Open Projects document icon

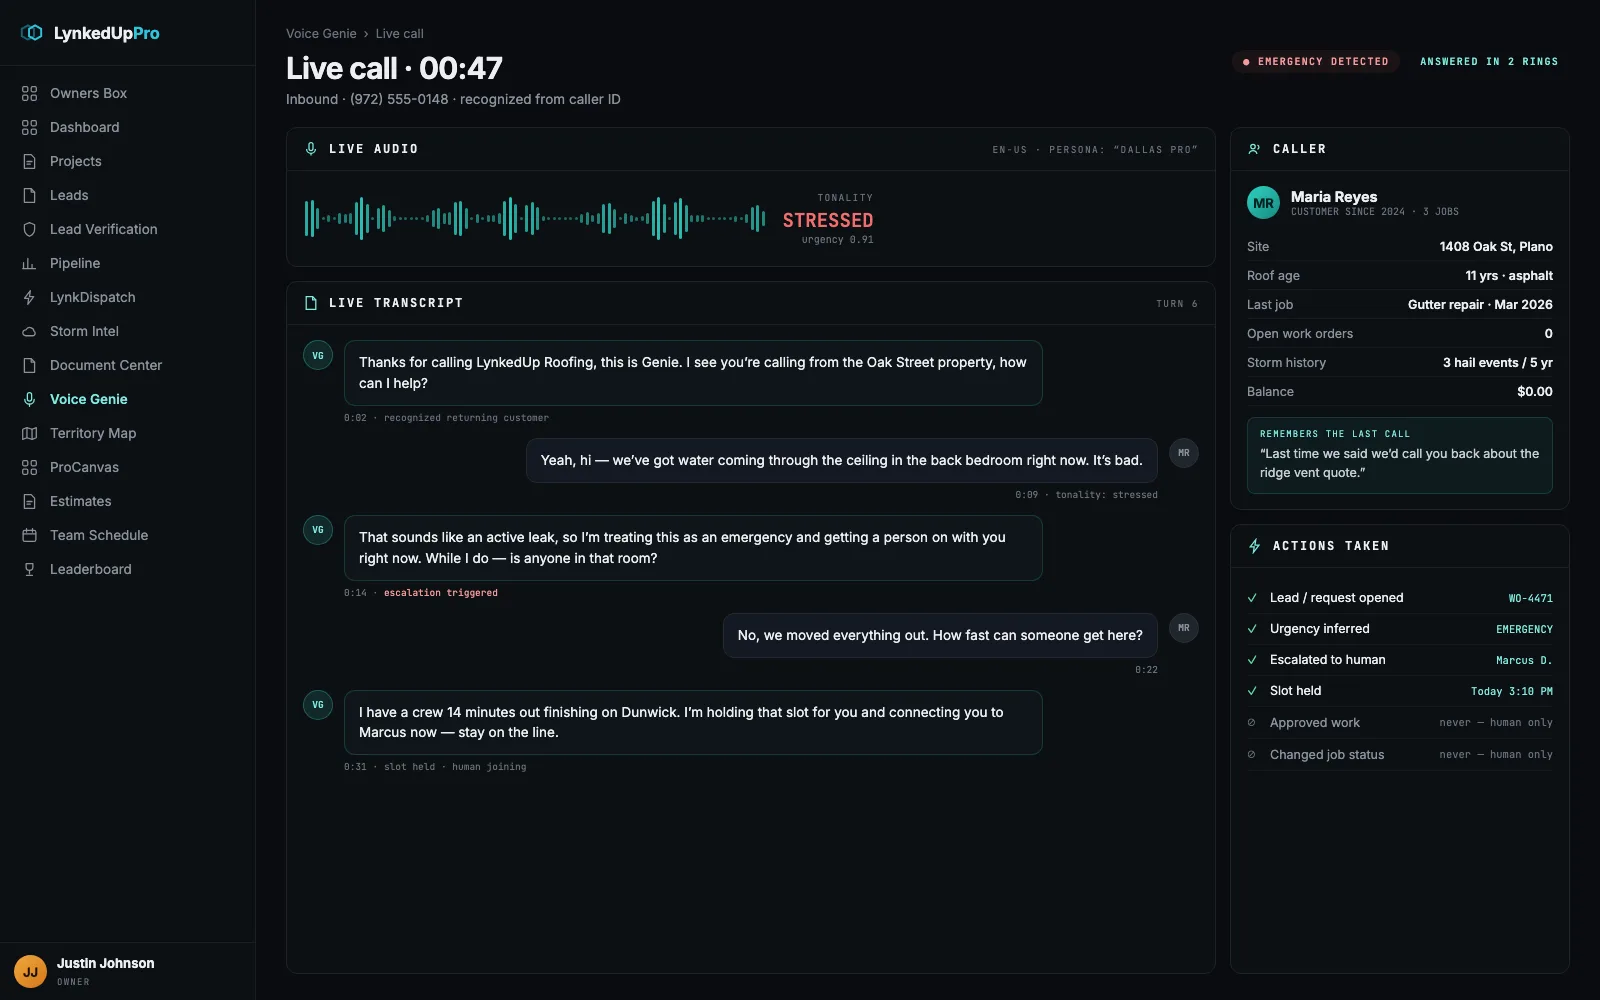click(x=29, y=161)
